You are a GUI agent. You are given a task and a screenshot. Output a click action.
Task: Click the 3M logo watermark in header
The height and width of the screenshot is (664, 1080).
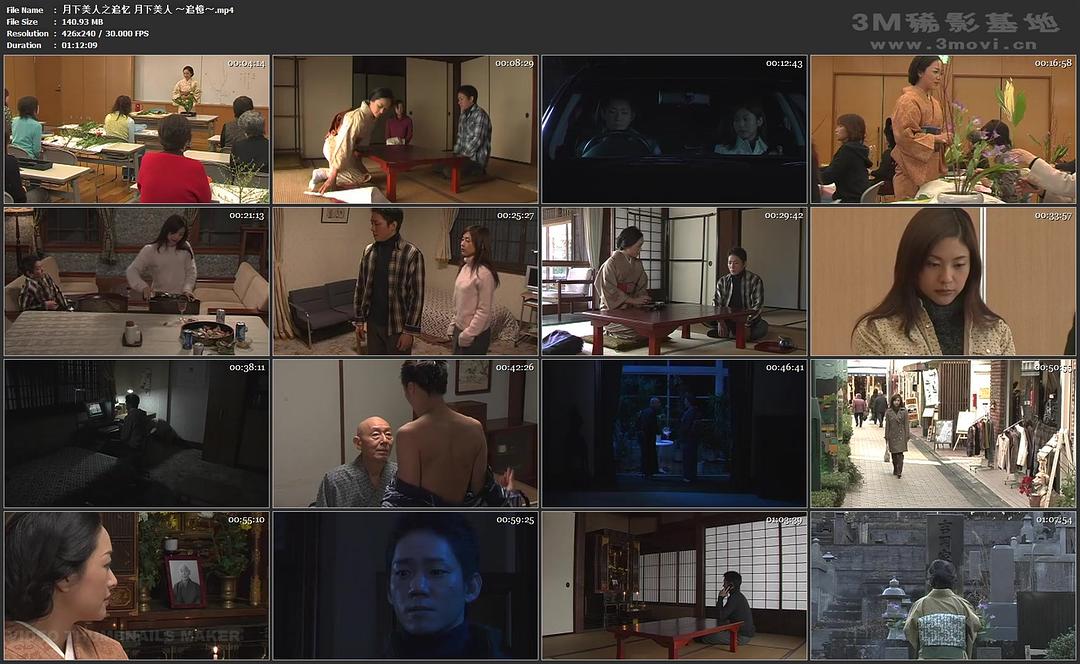[x=954, y=22]
